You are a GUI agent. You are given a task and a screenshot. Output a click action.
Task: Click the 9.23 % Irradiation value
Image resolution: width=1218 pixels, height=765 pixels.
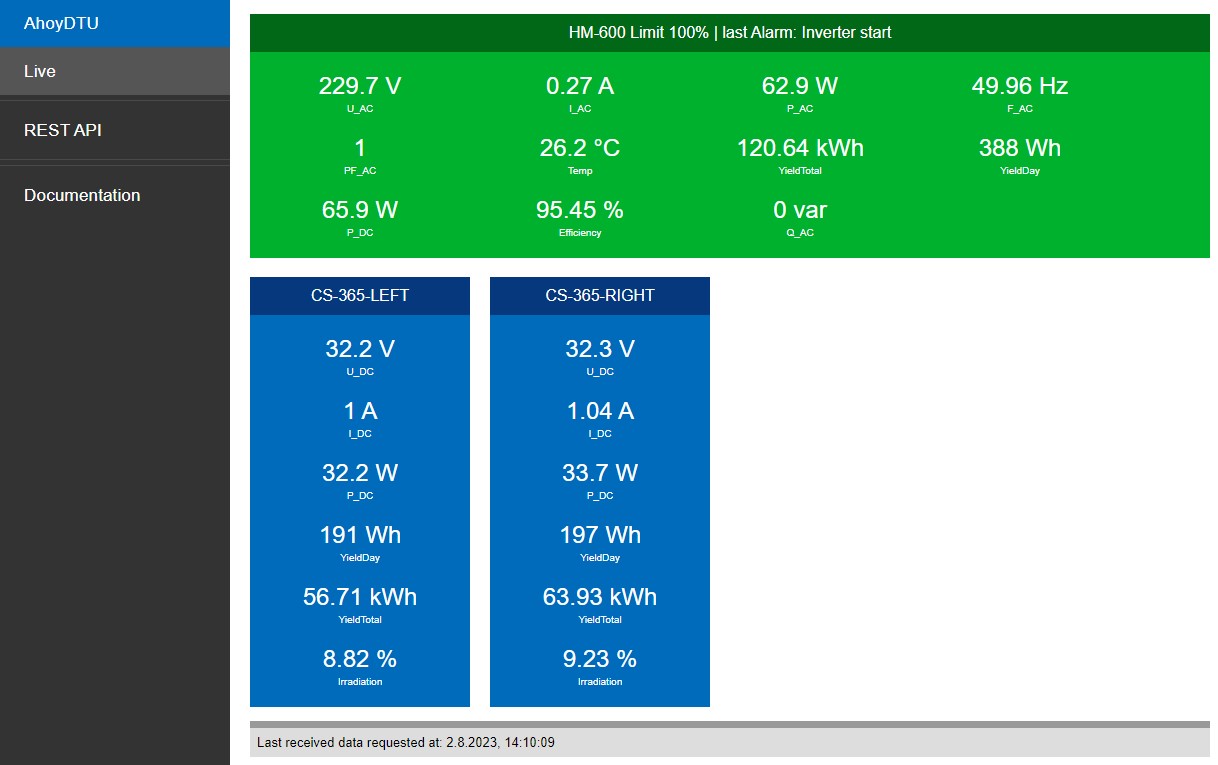tap(600, 659)
